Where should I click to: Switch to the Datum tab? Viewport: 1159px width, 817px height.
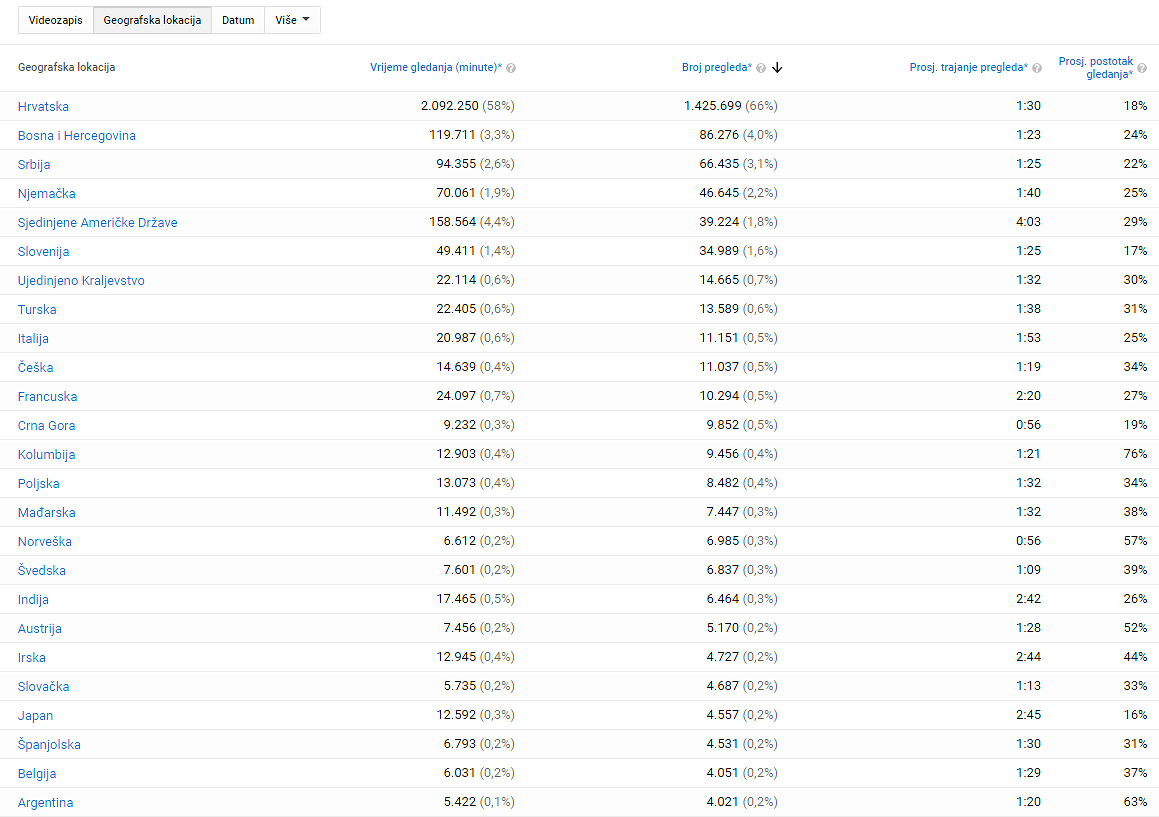click(238, 20)
